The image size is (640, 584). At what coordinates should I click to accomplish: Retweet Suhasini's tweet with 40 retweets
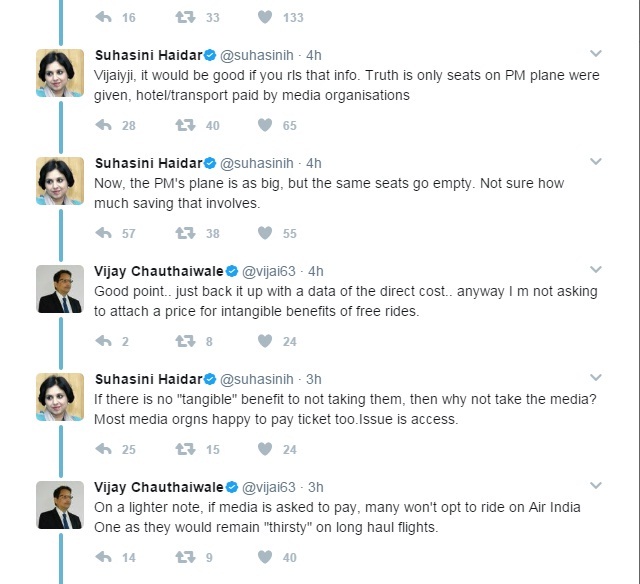(185, 125)
